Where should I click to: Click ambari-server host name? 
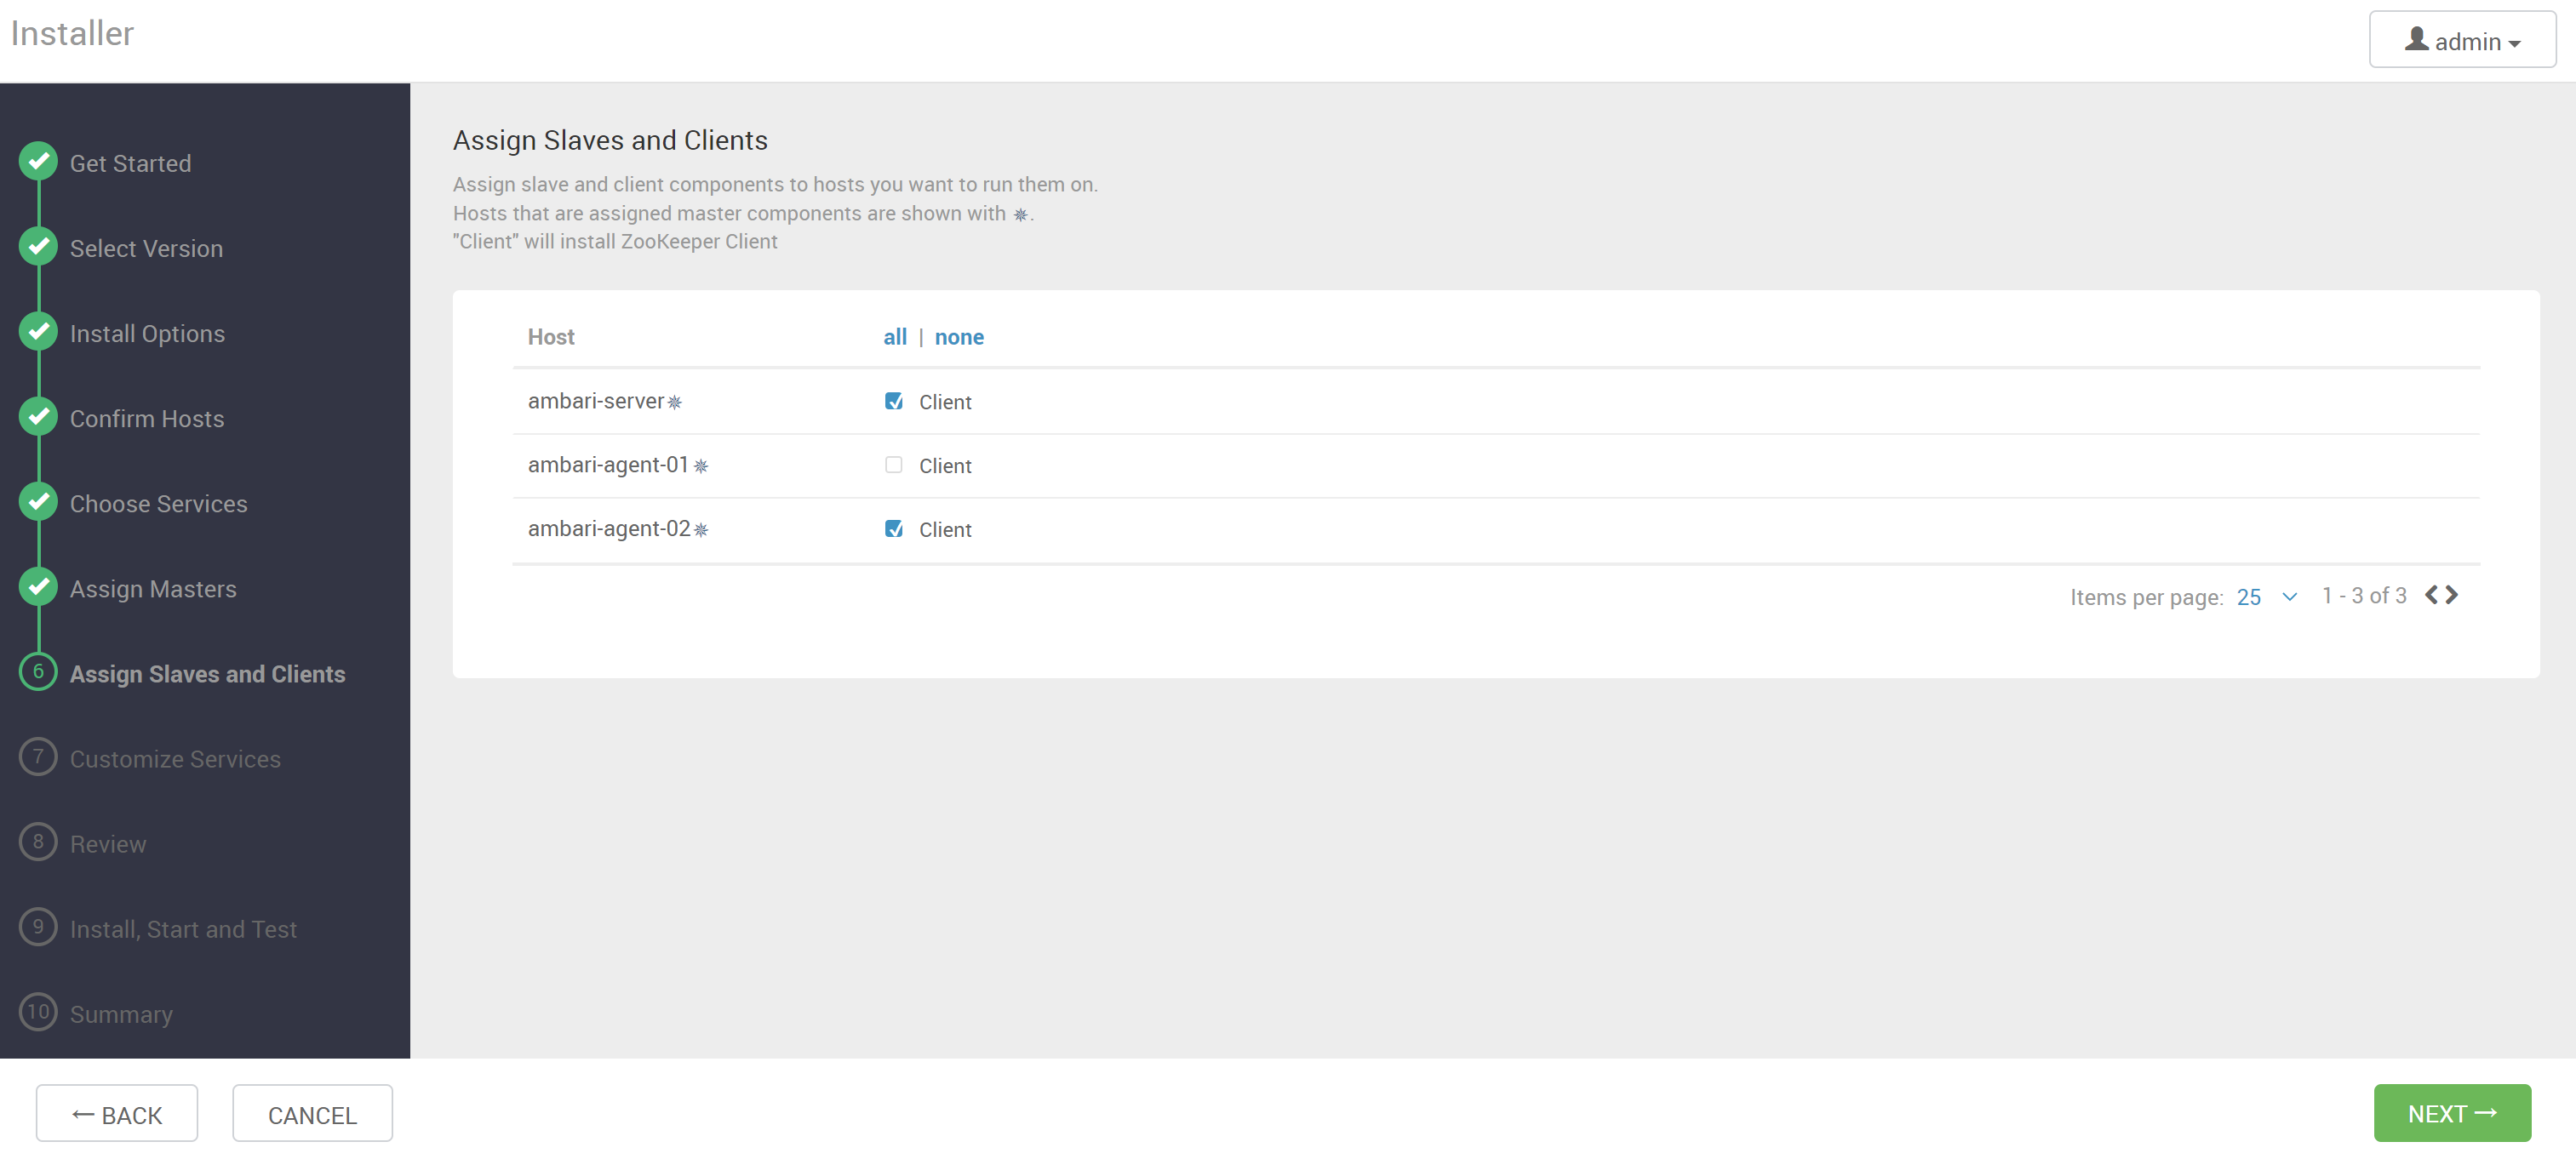click(x=596, y=401)
